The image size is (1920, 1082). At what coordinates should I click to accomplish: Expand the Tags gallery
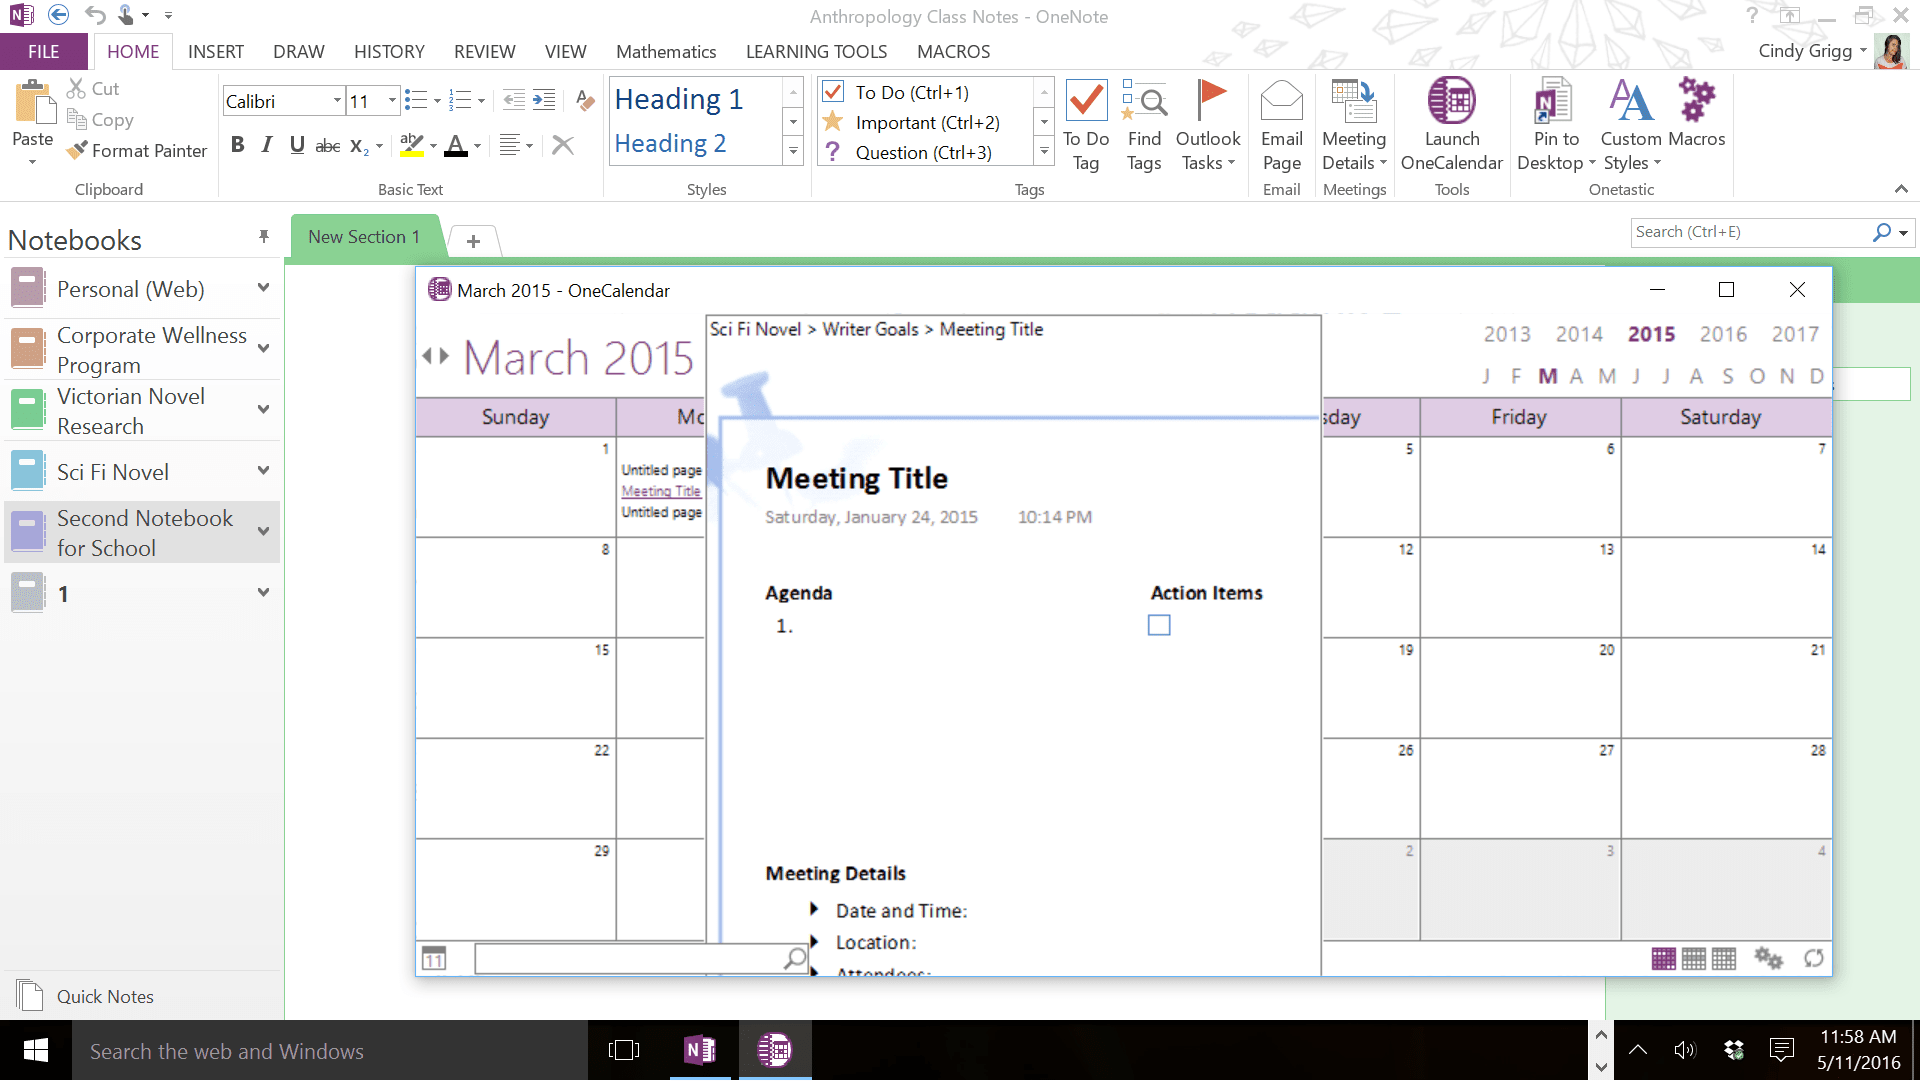1044,152
